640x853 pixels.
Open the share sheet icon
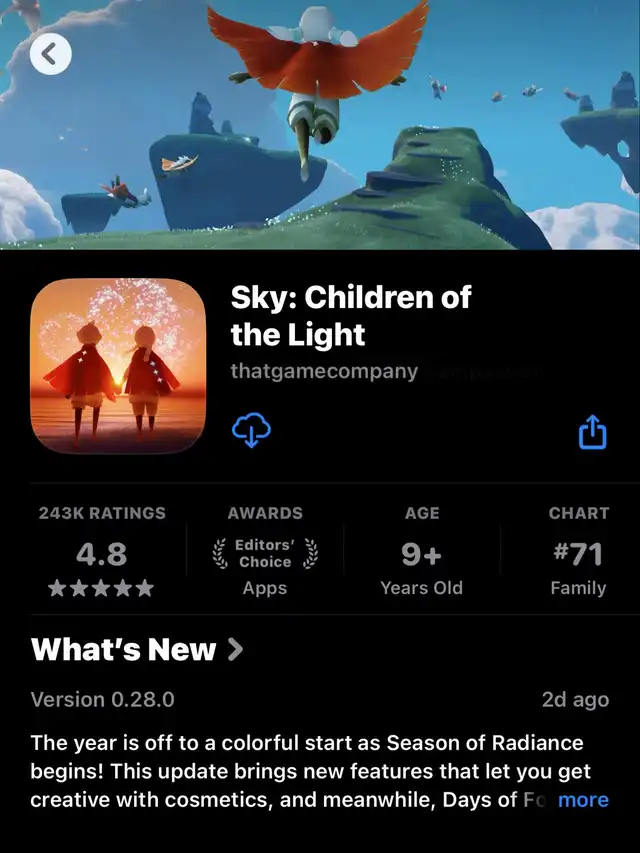[592, 432]
